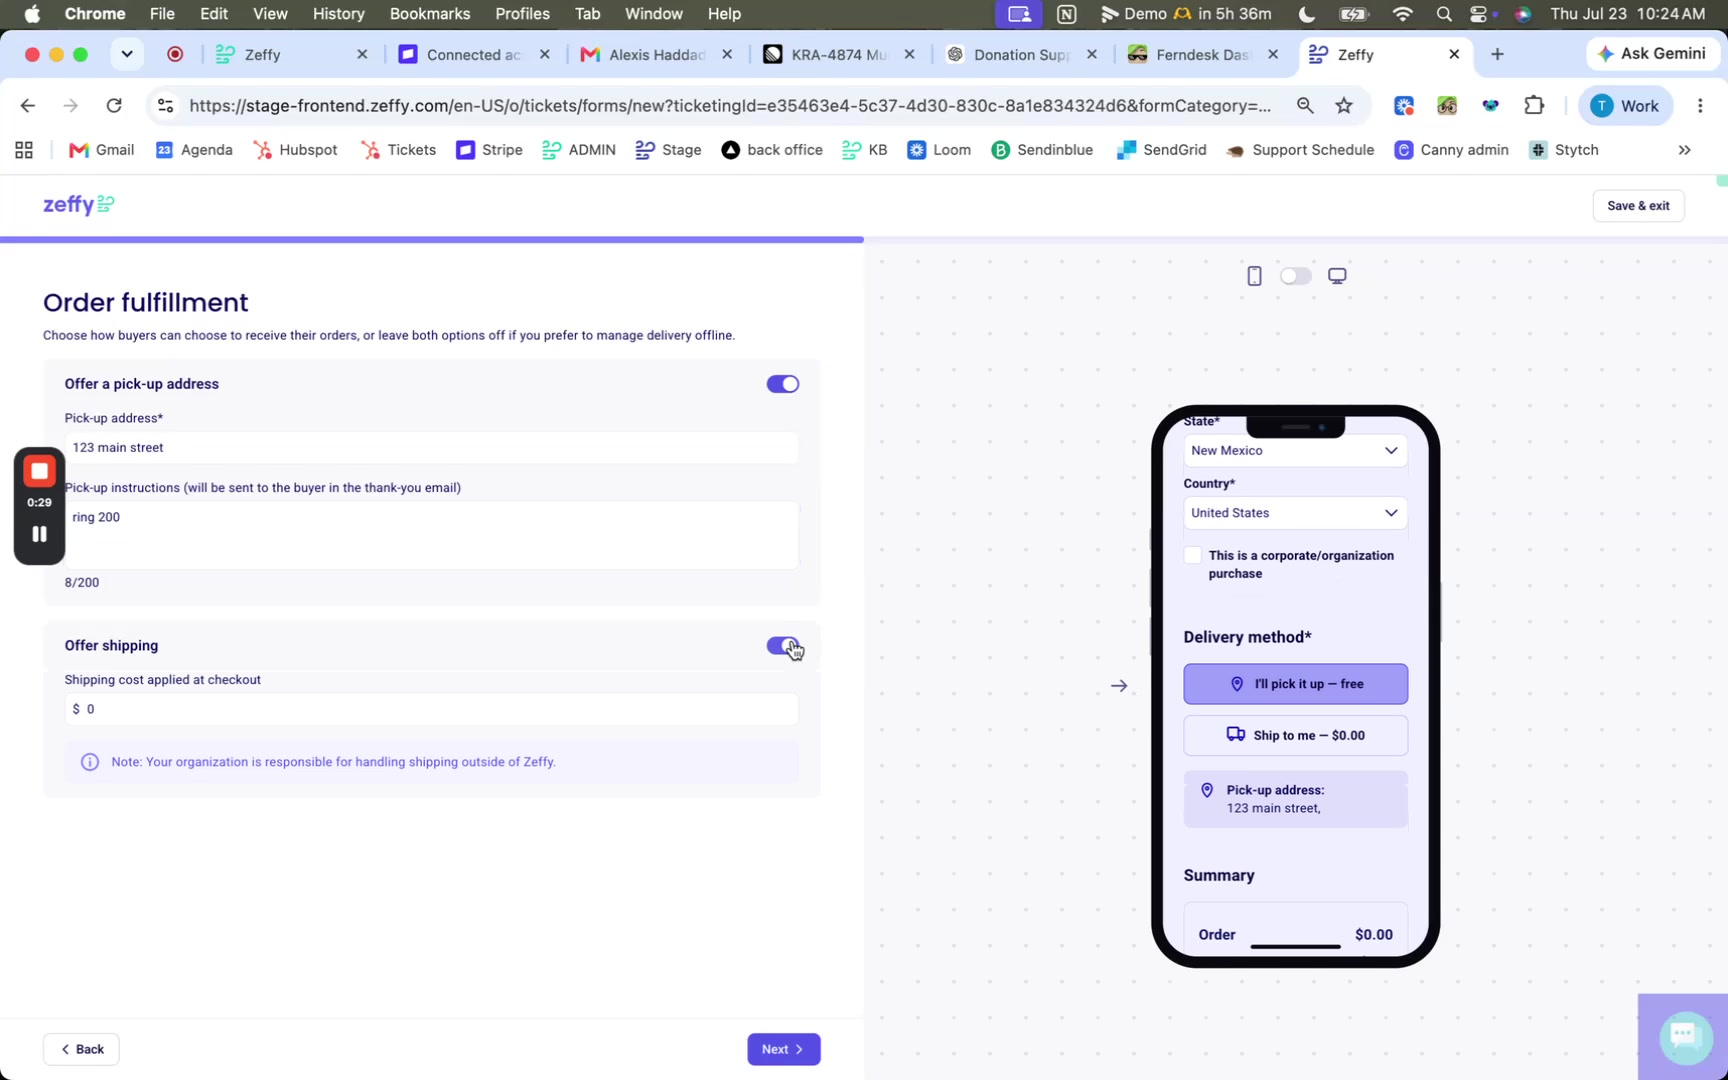Click the info icon in shipping note
The width and height of the screenshot is (1728, 1080).
pyautogui.click(x=90, y=762)
